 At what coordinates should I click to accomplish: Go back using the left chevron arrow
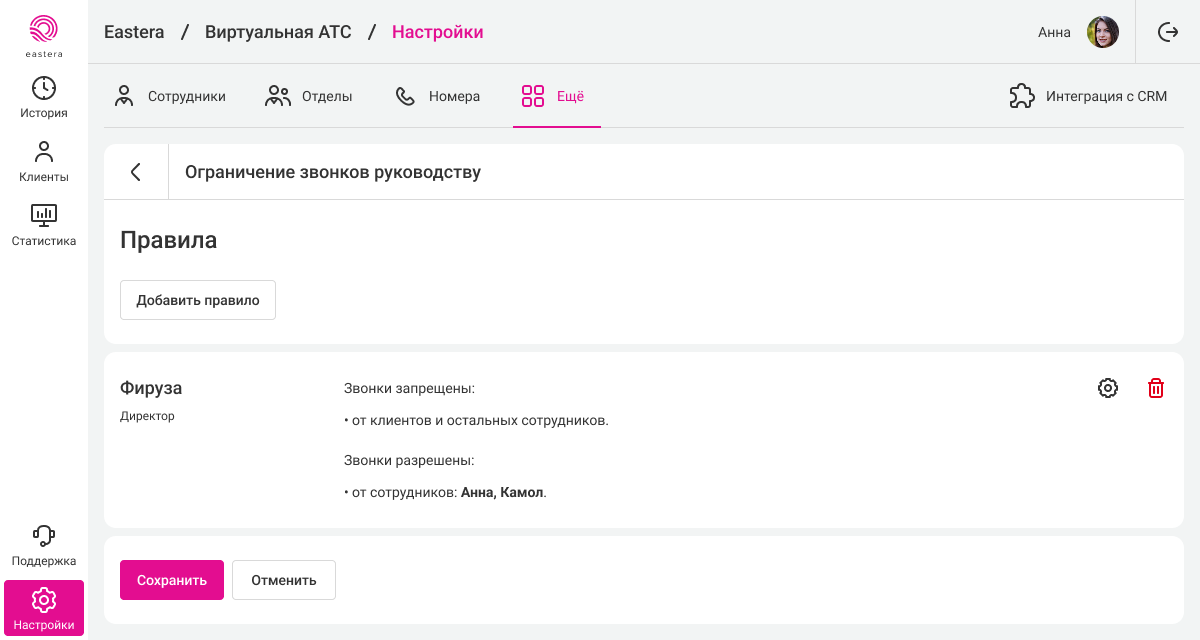point(136,172)
